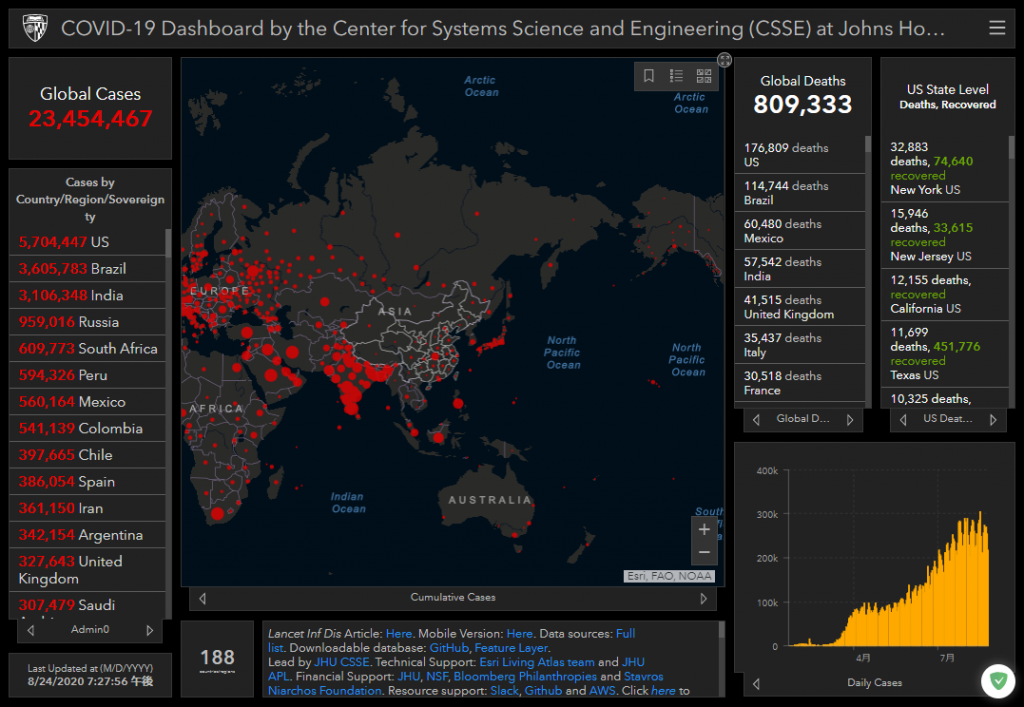Select the 3,106,348 India row

(x=88, y=295)
